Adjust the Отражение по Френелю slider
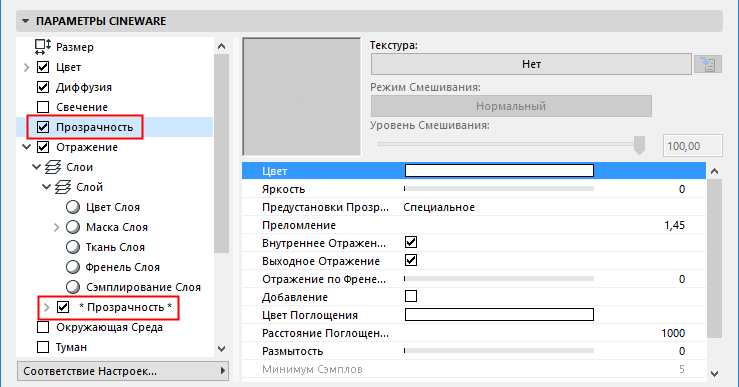Viewport: 739px width, 387px height. pos(499,279)
